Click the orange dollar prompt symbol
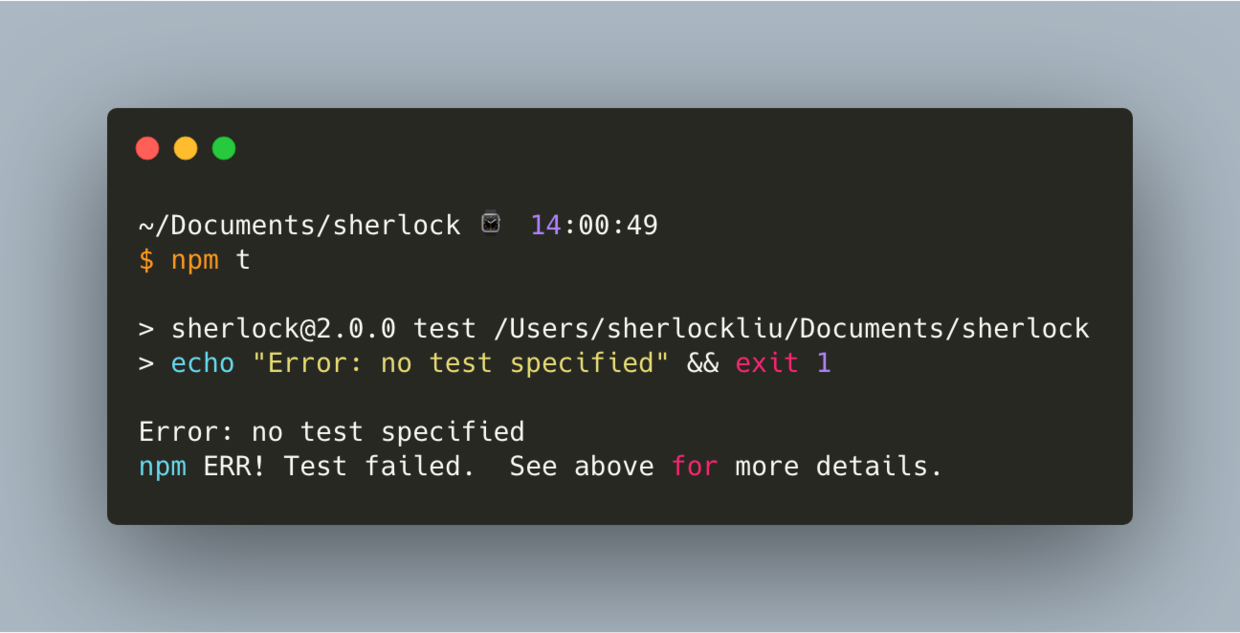 coord(147,261)
